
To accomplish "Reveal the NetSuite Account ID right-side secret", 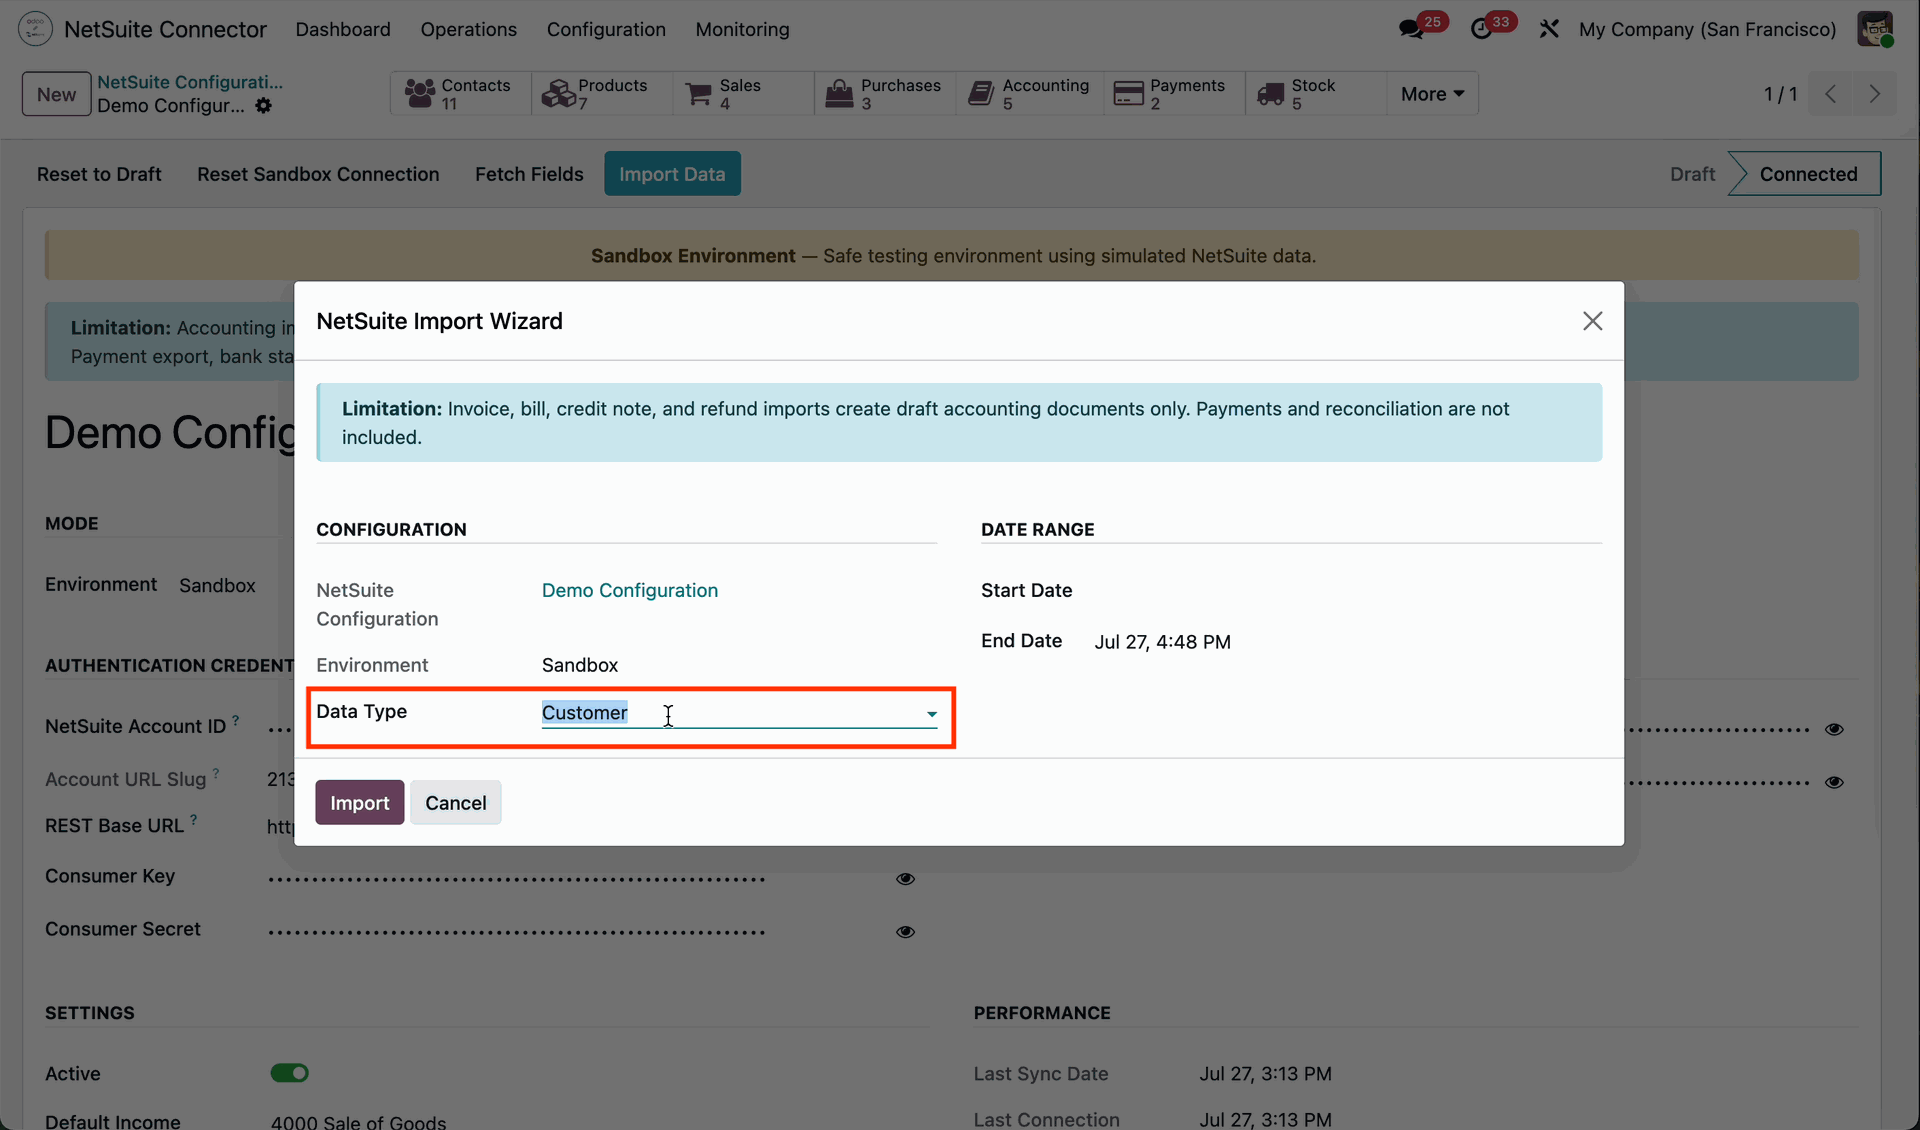I will coord(1834,730).
